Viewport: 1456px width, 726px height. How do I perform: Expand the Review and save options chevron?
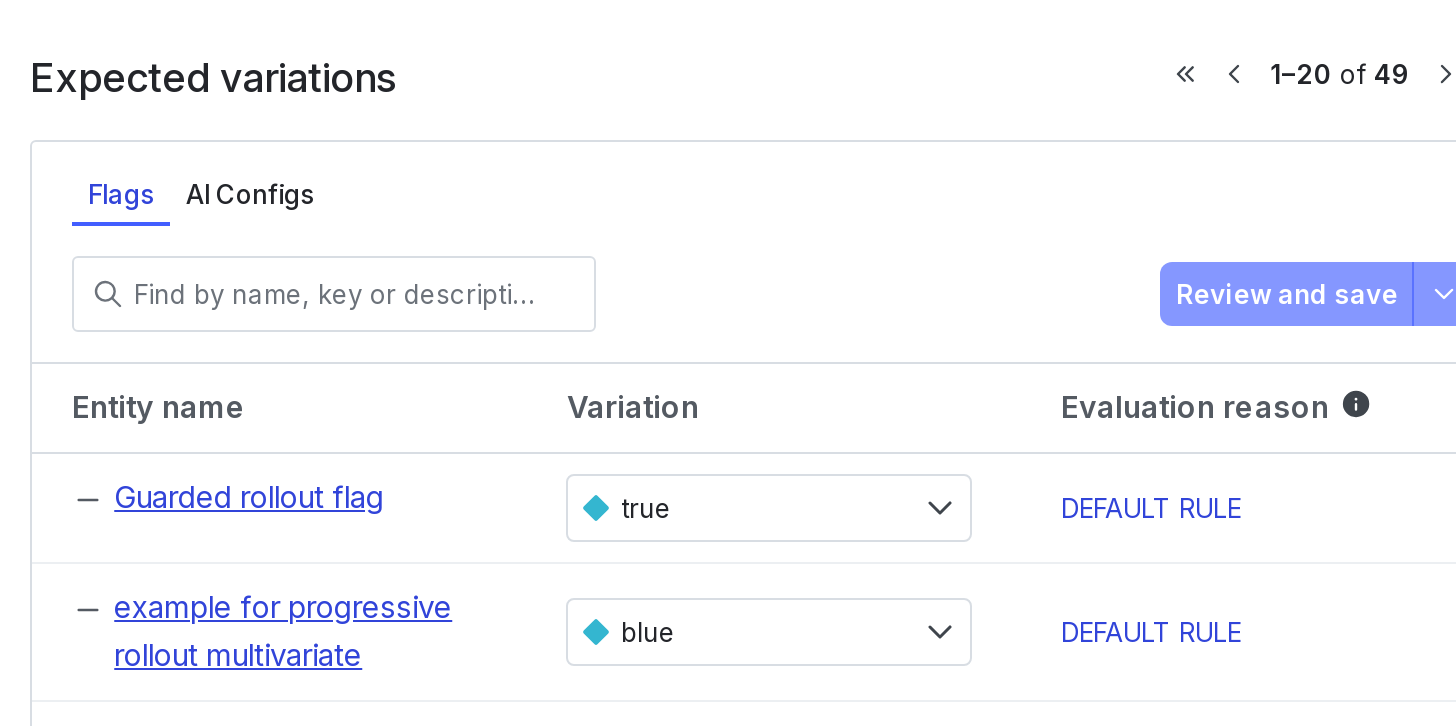pyautogui.click(x=1442, y=294)
